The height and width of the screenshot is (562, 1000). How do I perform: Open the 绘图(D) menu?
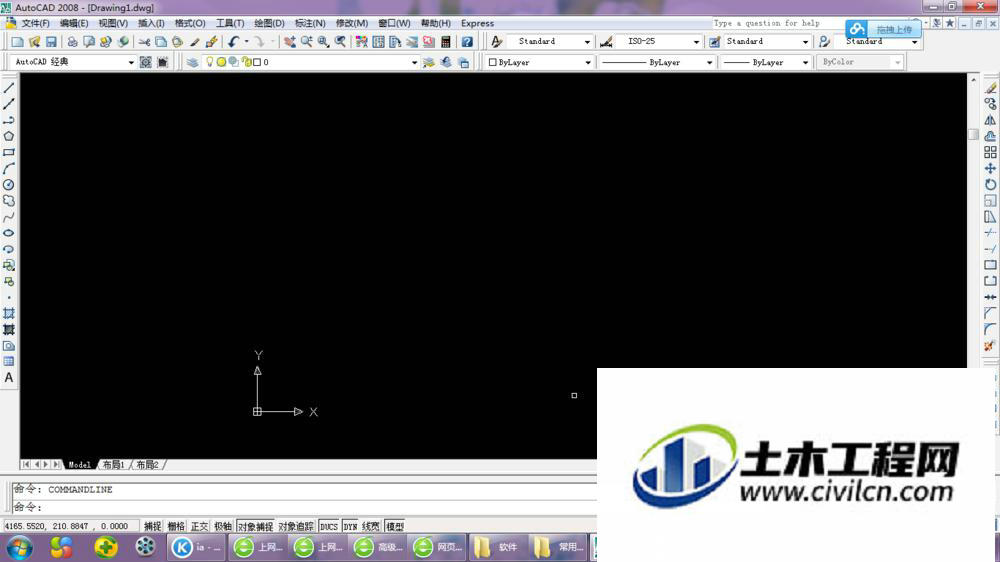click(x=269, y=23)
